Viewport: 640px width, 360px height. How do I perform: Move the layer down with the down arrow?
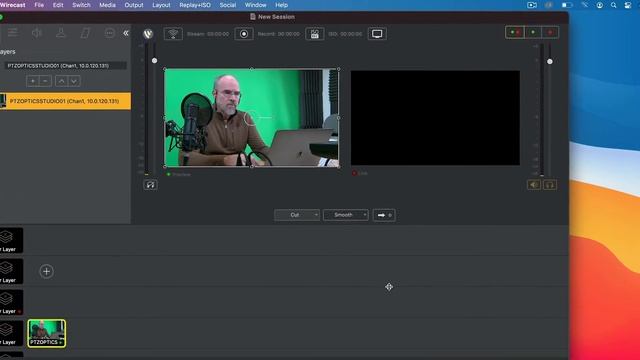(x=74, y=81)
